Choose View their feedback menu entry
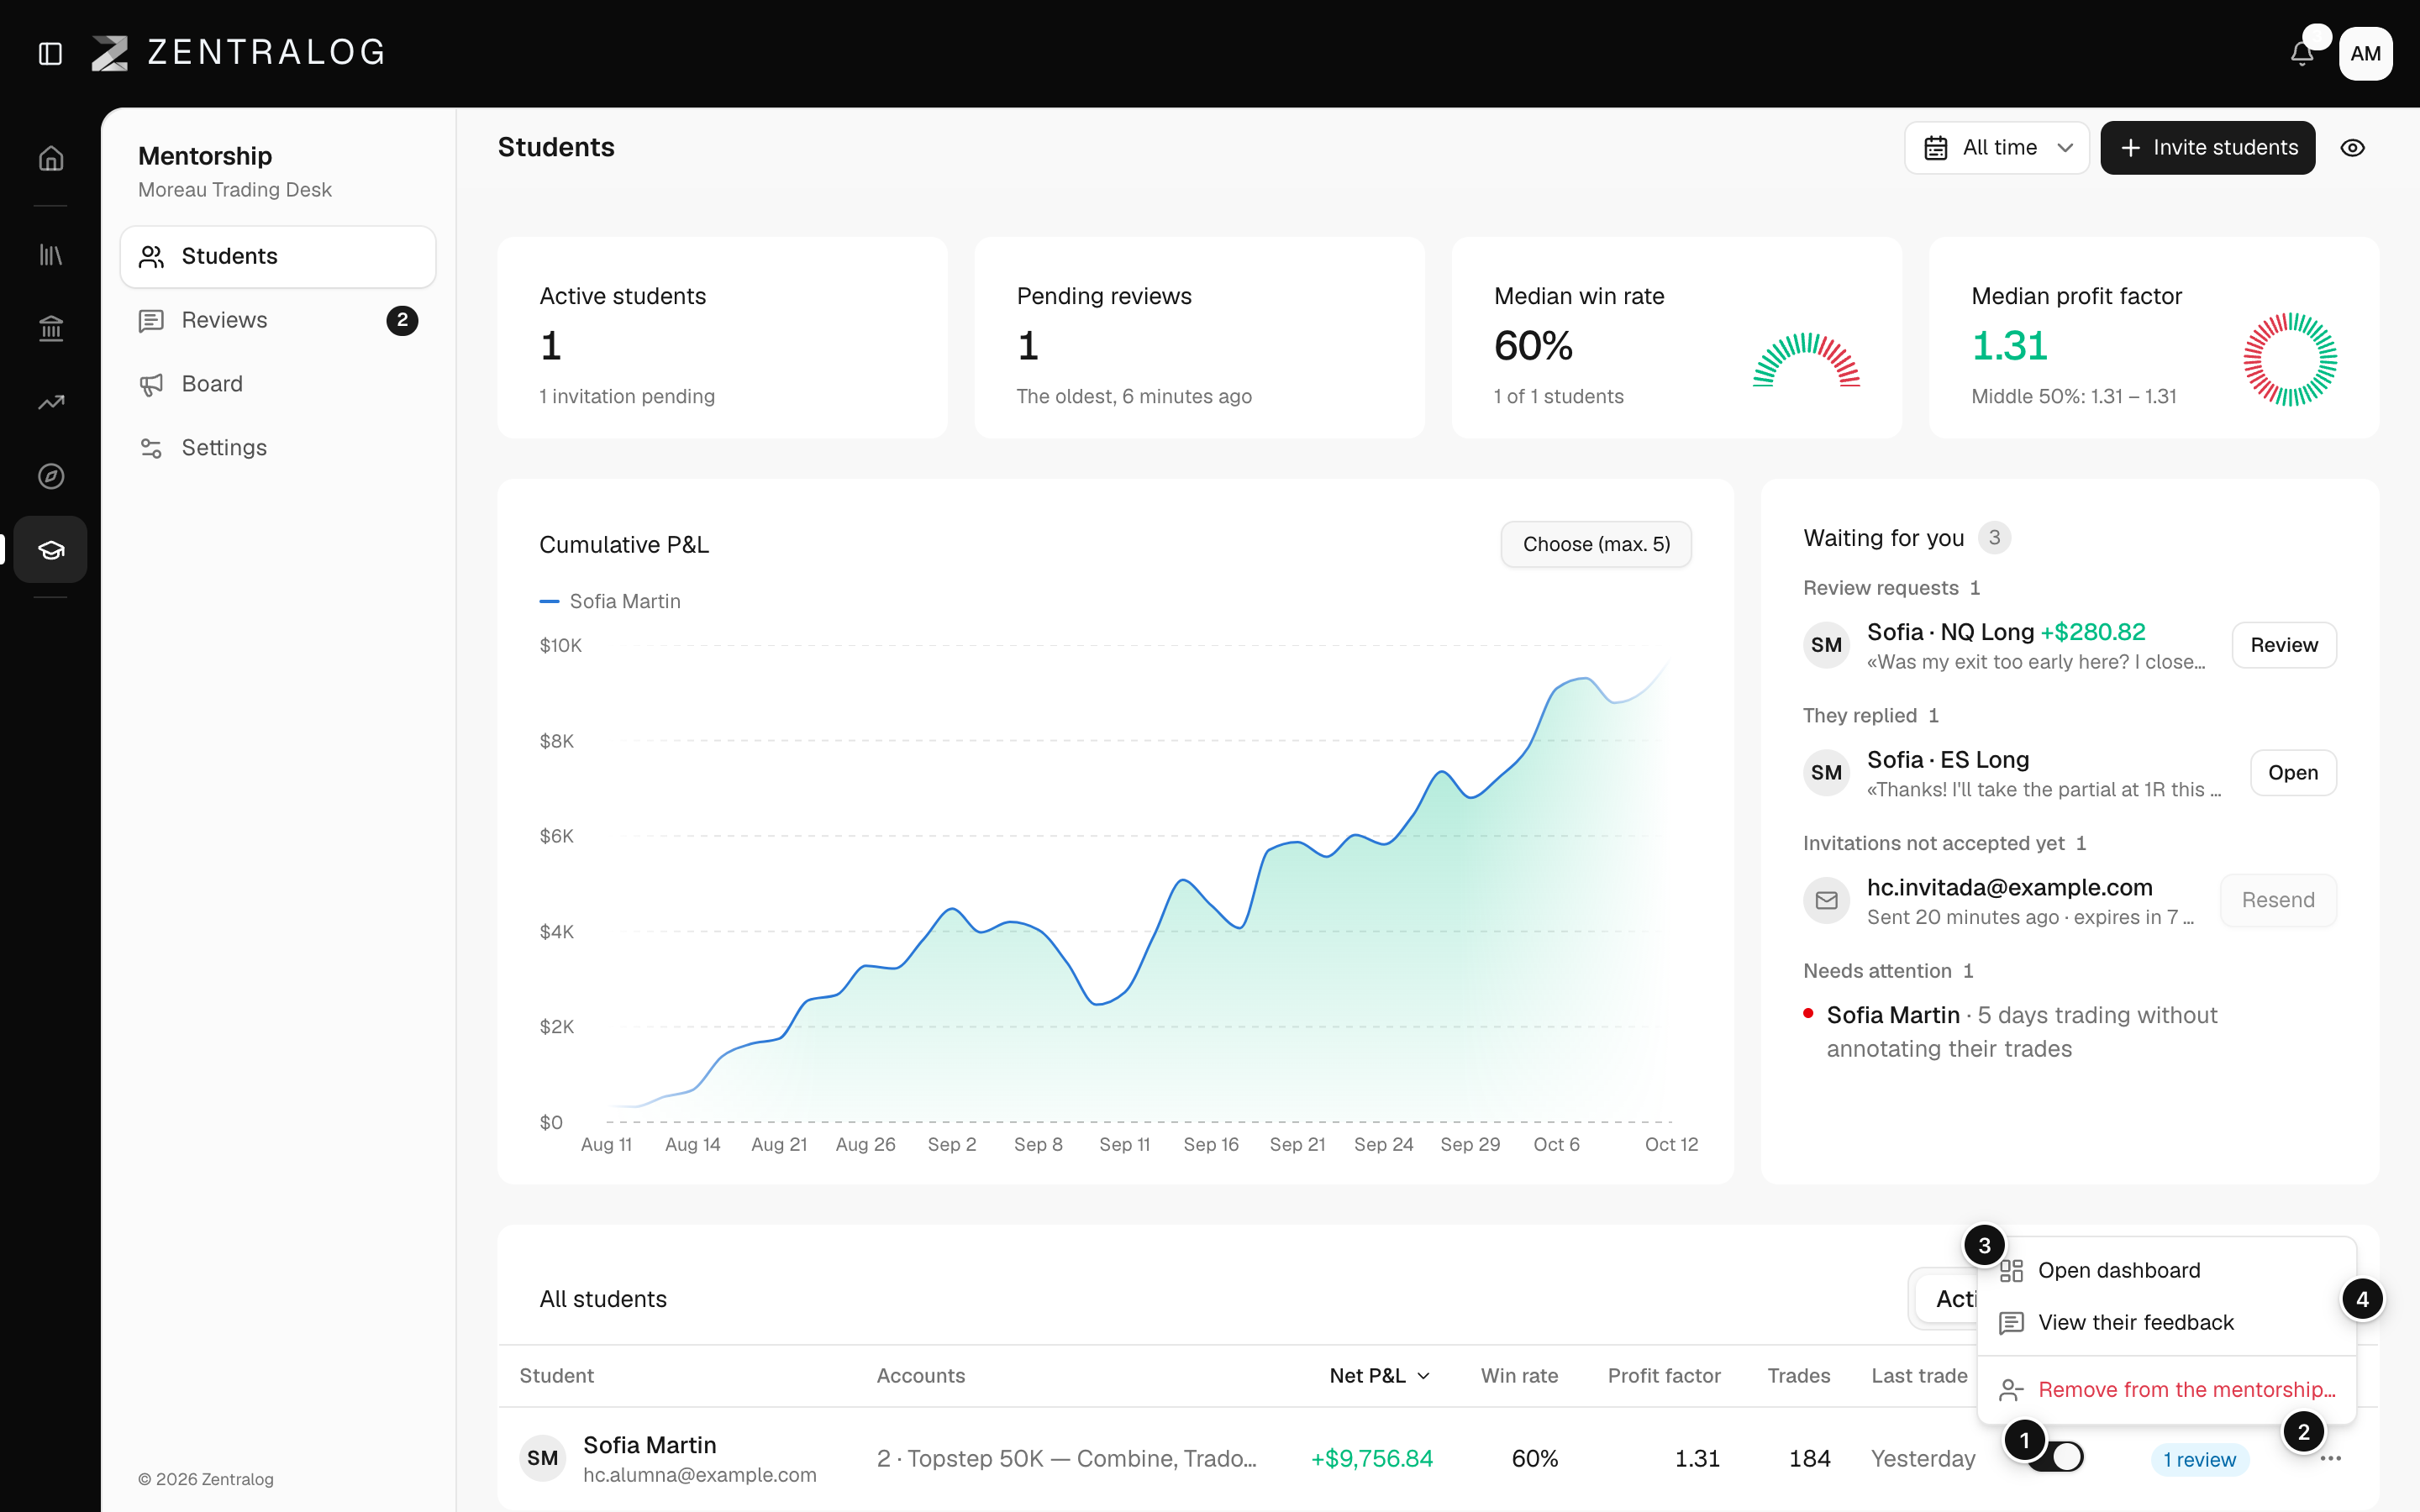 (x=2166, y=1322)
